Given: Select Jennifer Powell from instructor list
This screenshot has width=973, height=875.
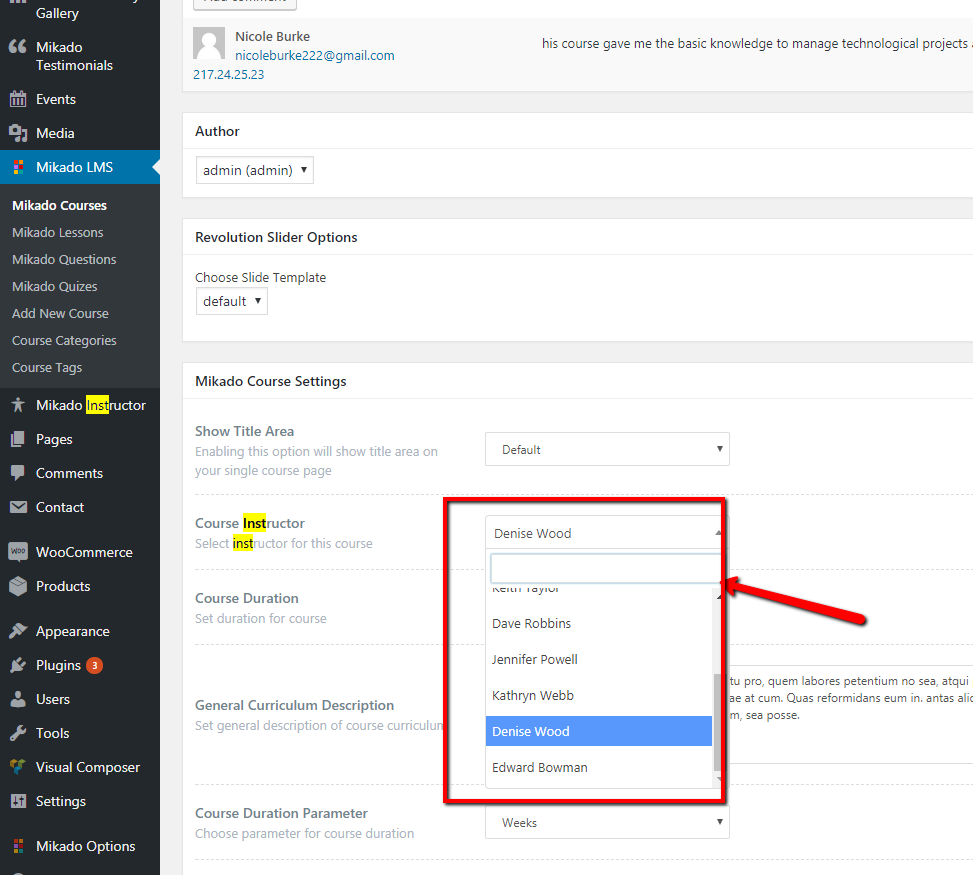Looking at the screenshot, I should [599, 659].
